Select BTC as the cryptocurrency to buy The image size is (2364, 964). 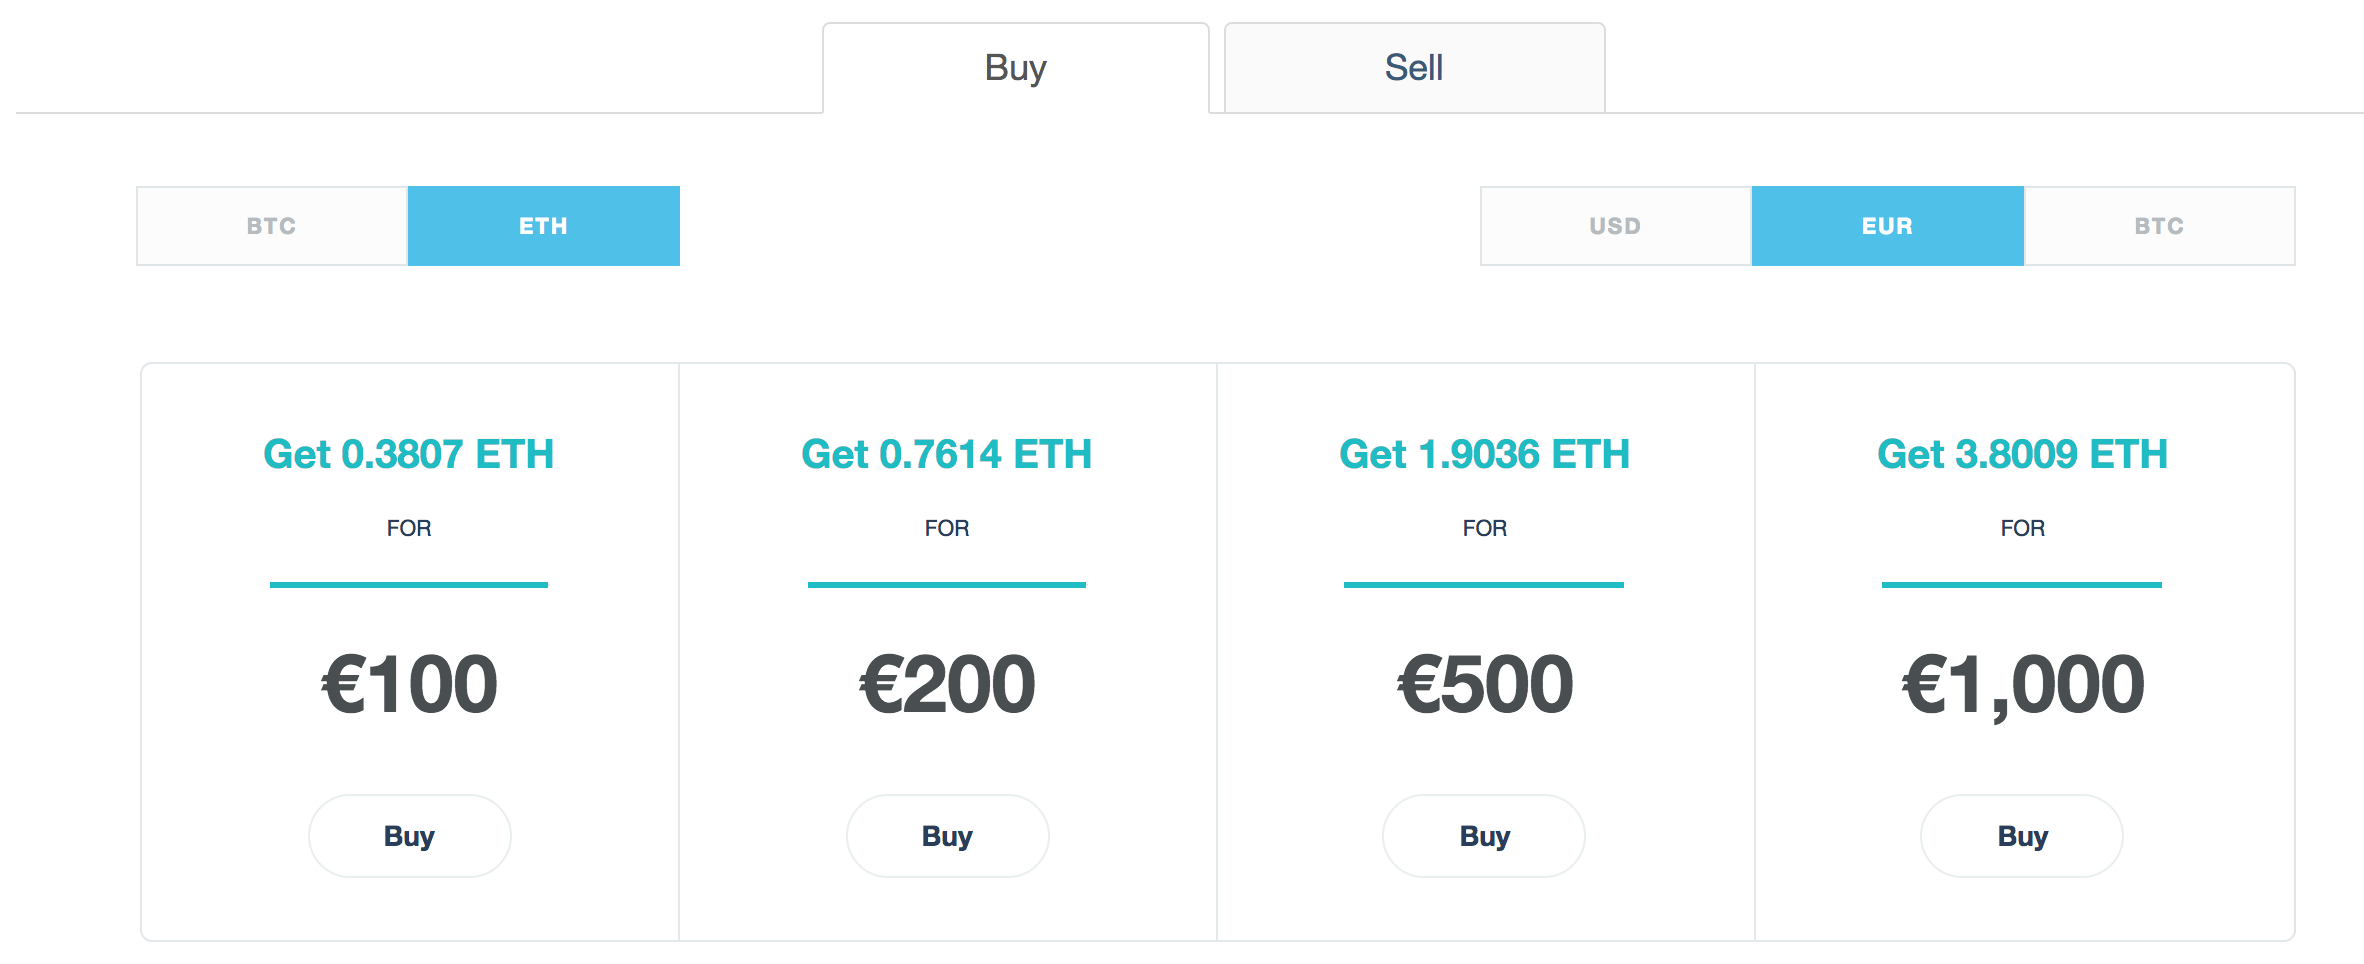pyautogui.click(x=271, y=225)
